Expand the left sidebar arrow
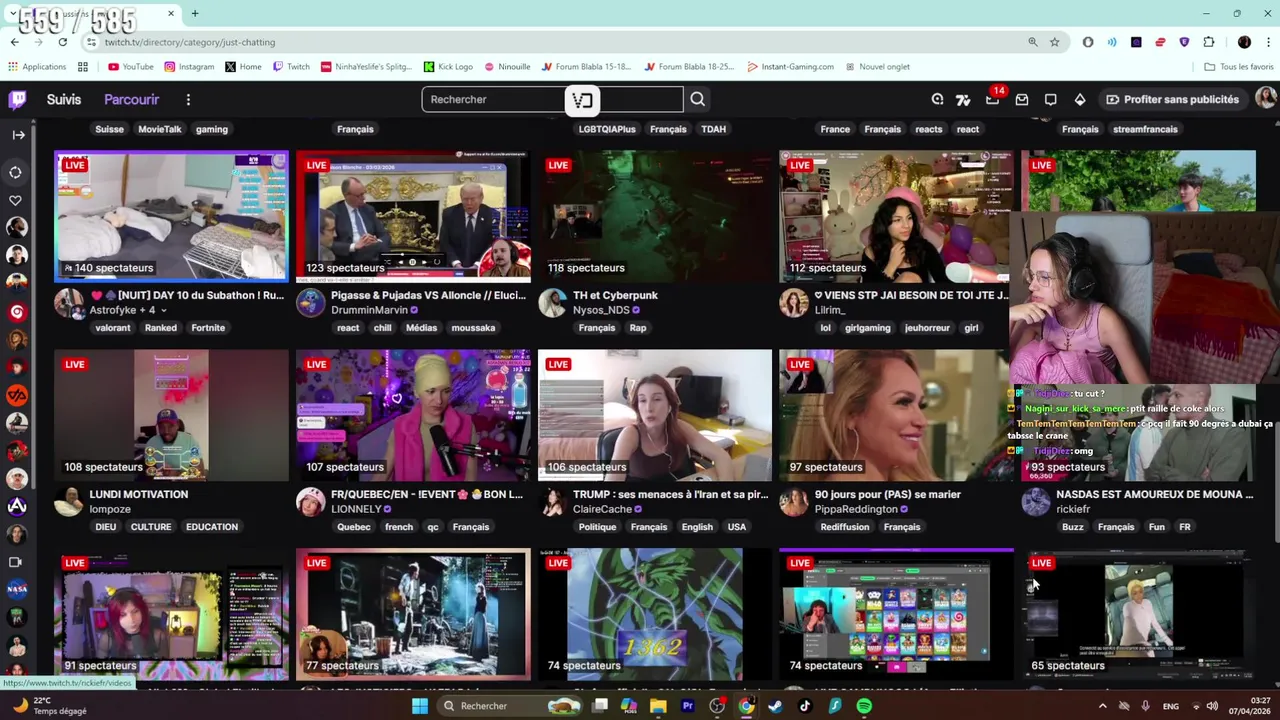This screenshot has width=1280, height=720. click(x=18, y=135)
